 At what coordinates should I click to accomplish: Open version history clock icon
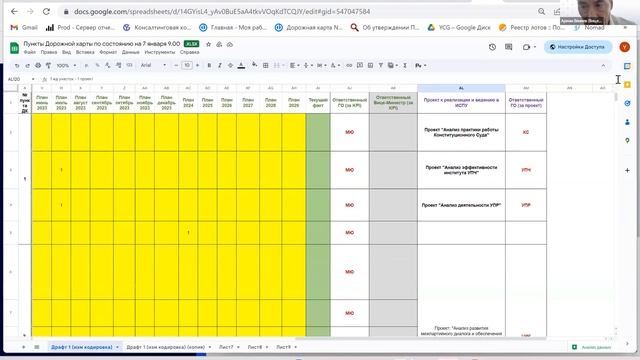pyautogui.click(x=492, y=47)
